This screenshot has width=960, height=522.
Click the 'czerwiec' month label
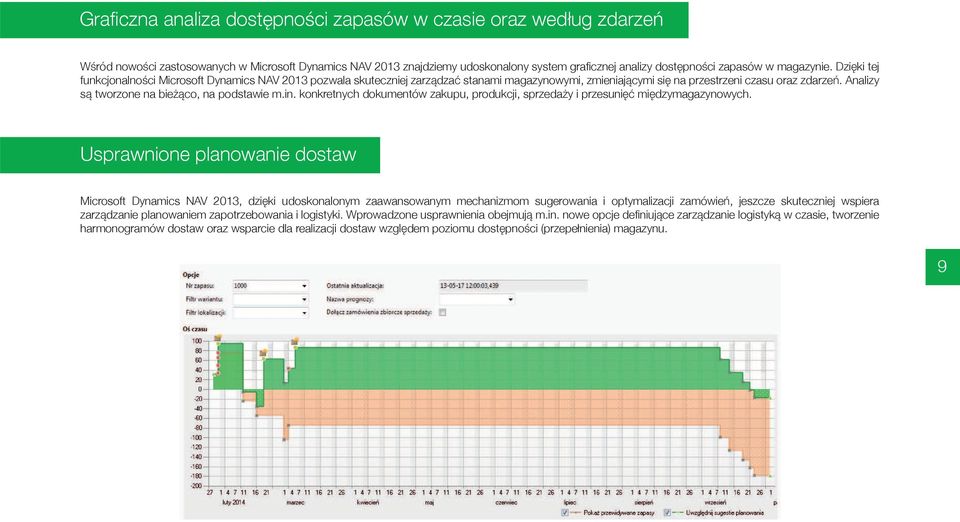506,502
